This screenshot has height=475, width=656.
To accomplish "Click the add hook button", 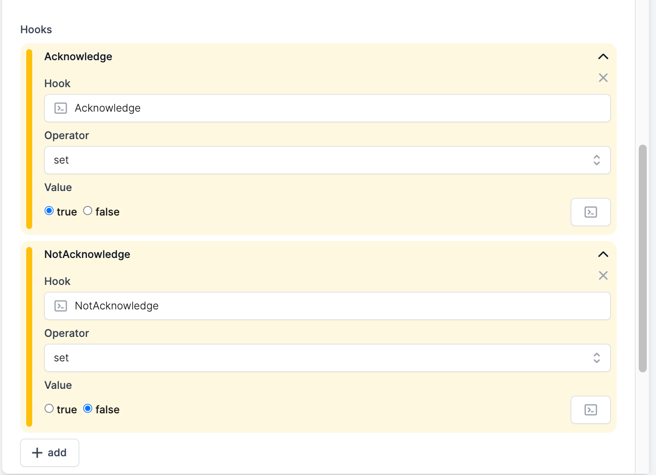I will pos(49,452).
